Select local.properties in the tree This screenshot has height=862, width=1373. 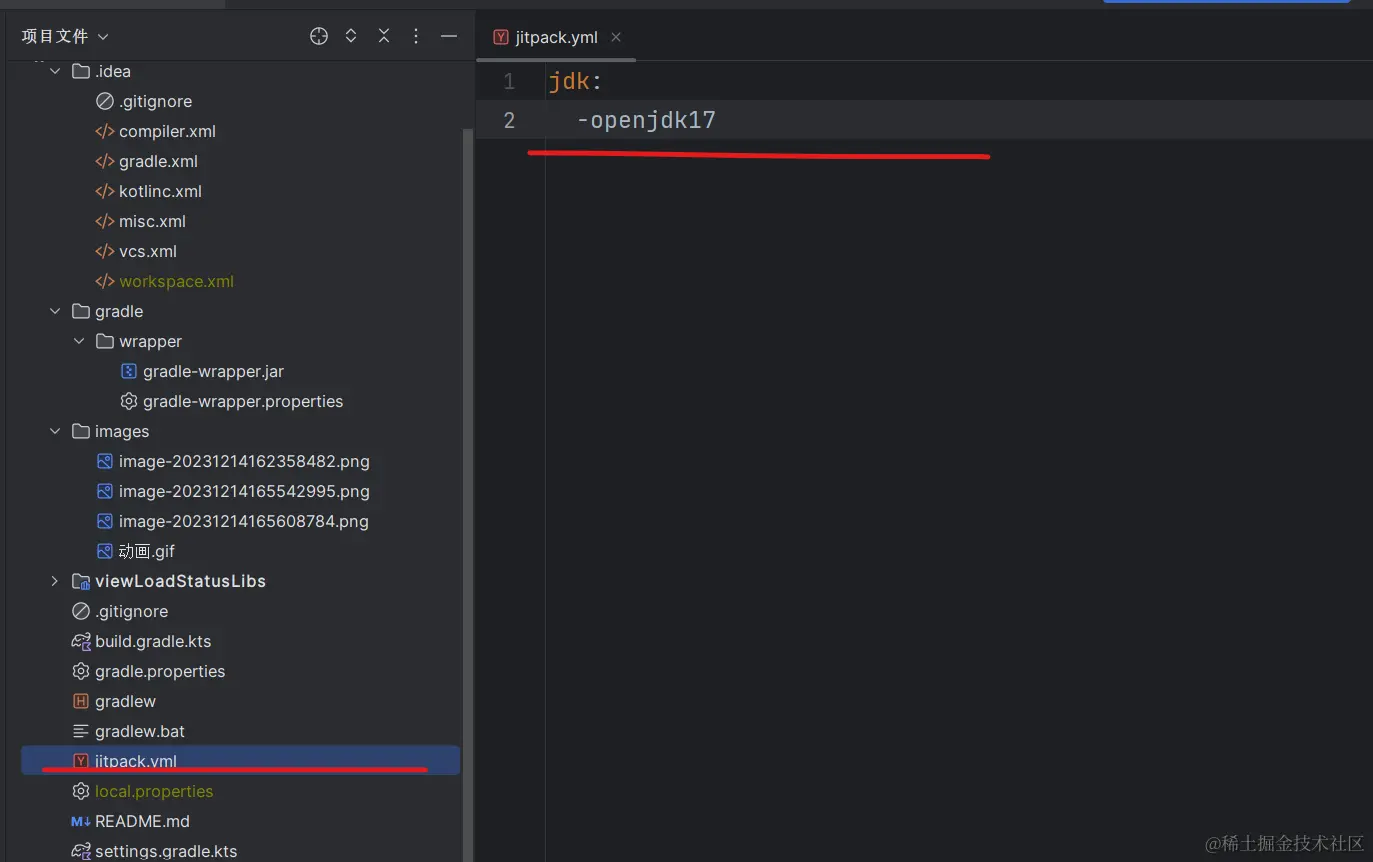click(154, 791)
